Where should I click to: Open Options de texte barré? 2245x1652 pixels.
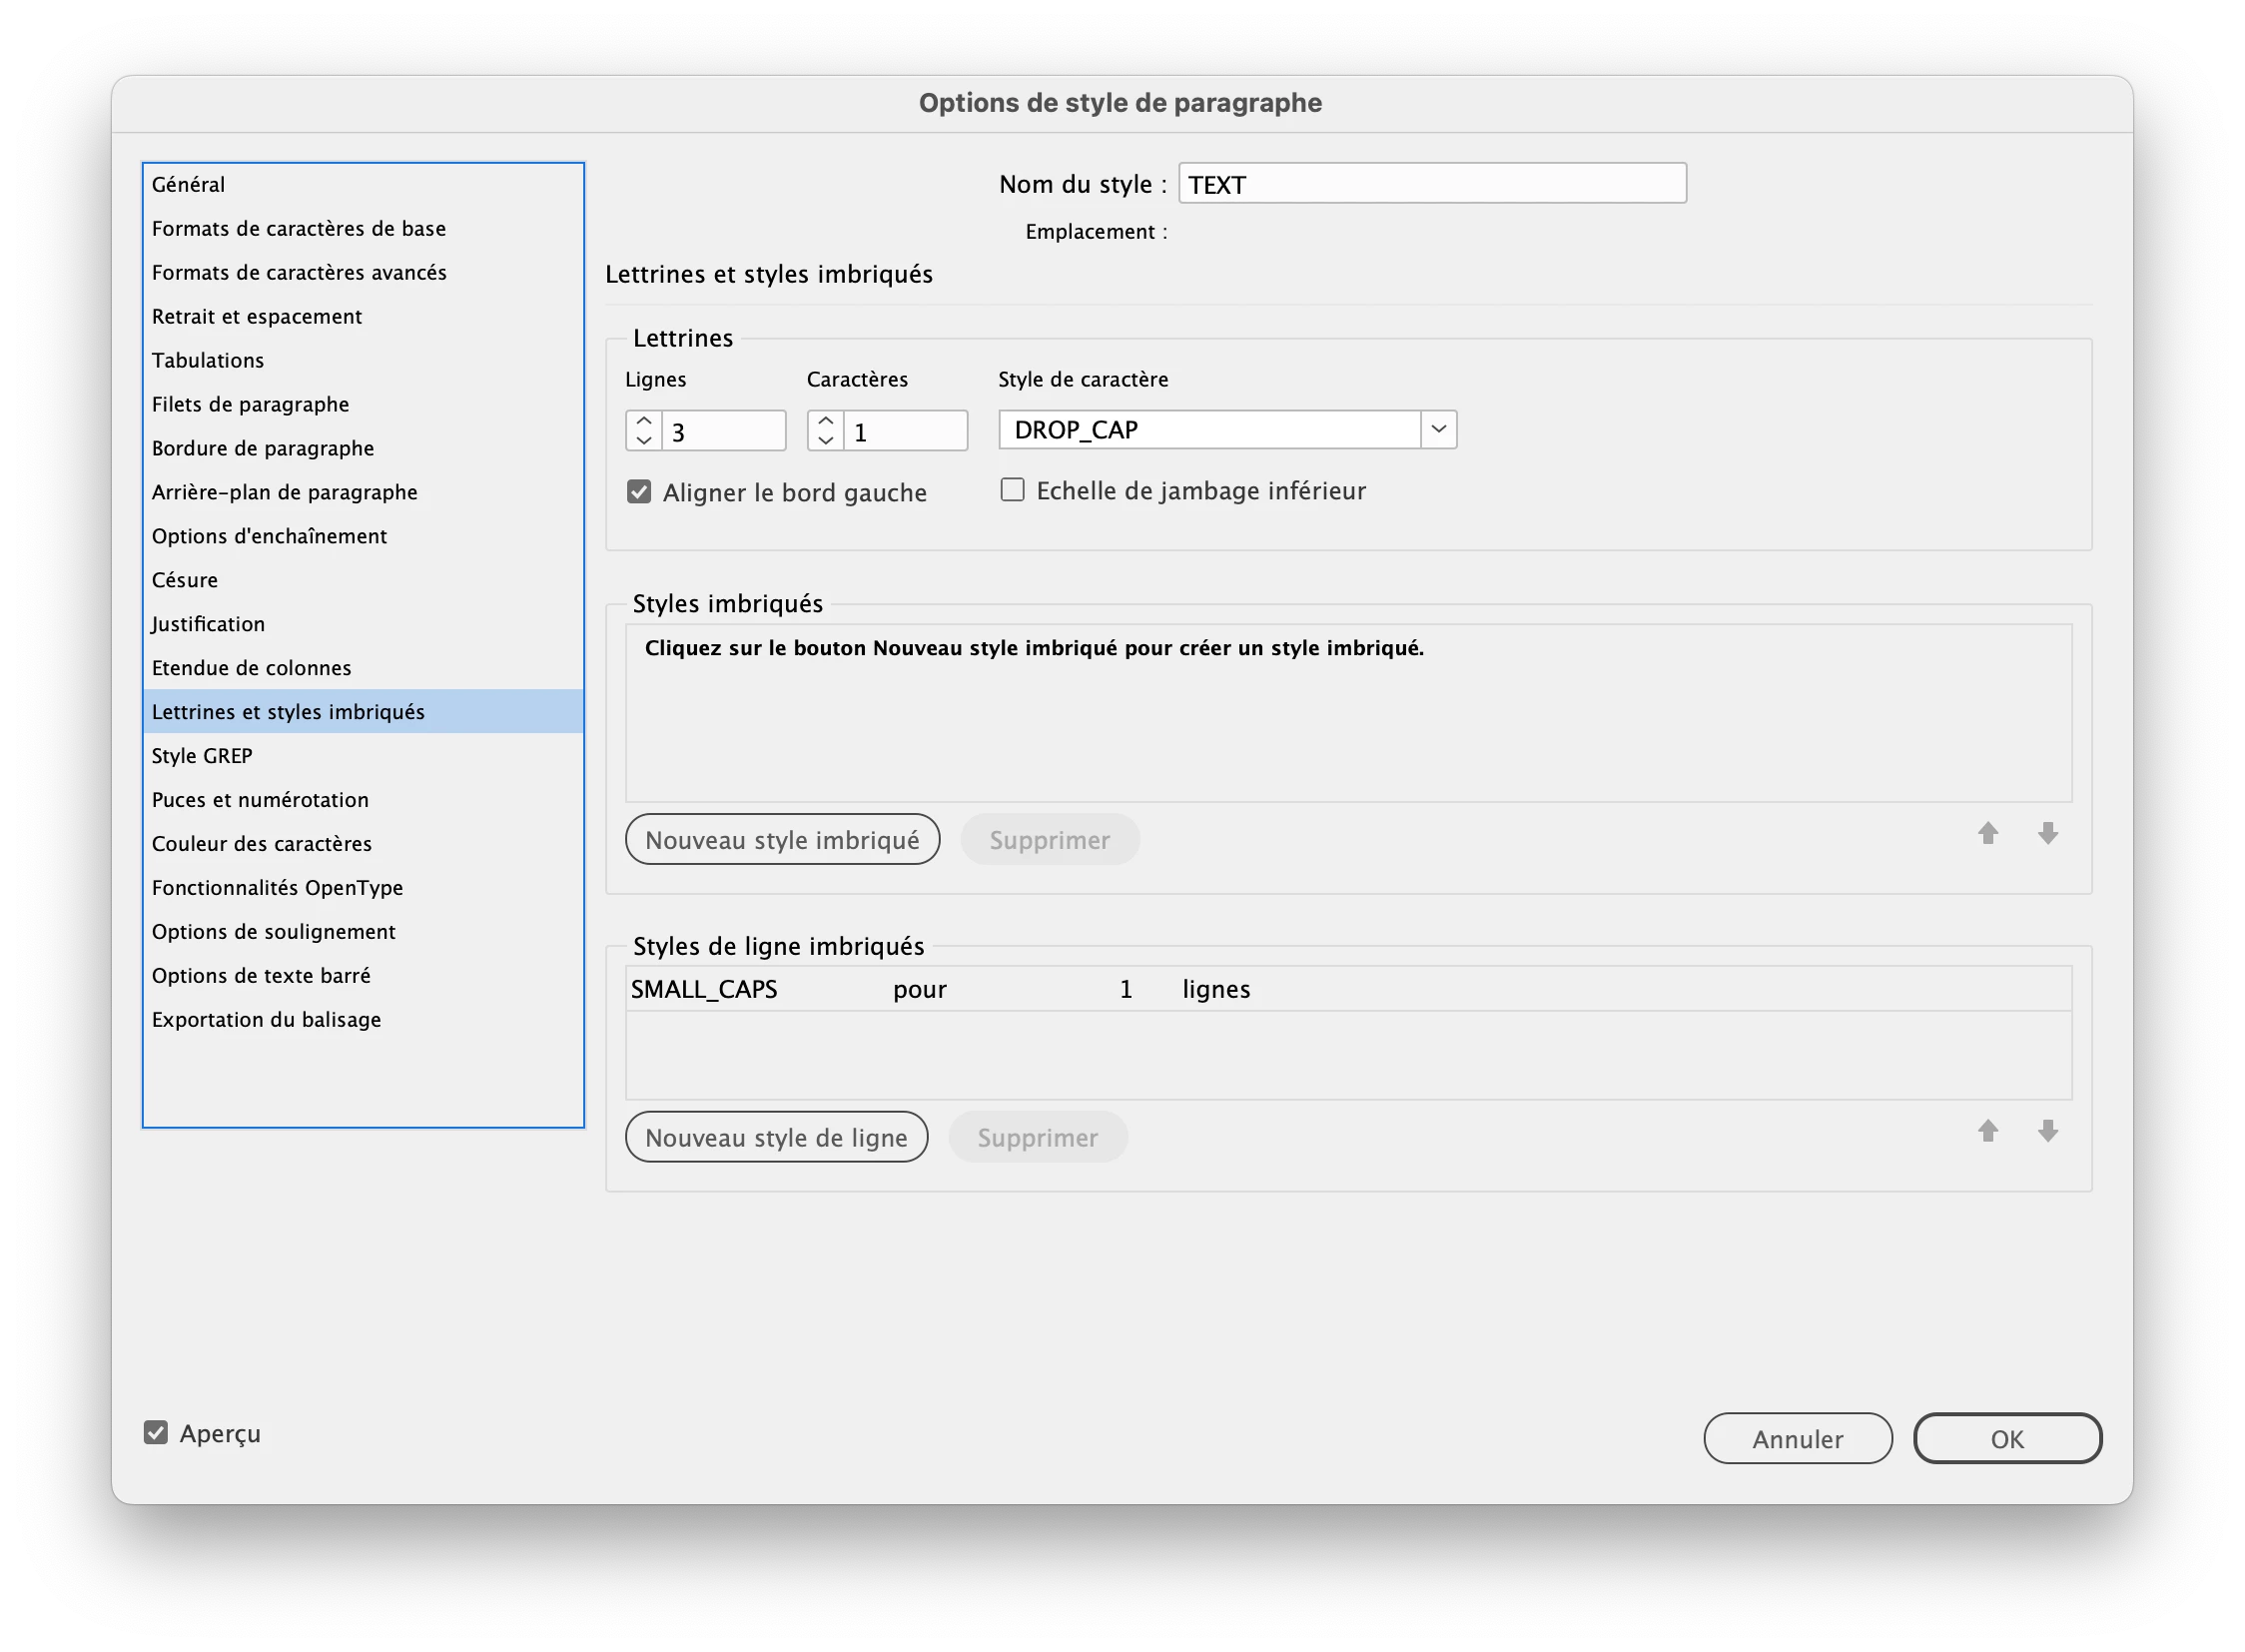click(x=363, y=977)
